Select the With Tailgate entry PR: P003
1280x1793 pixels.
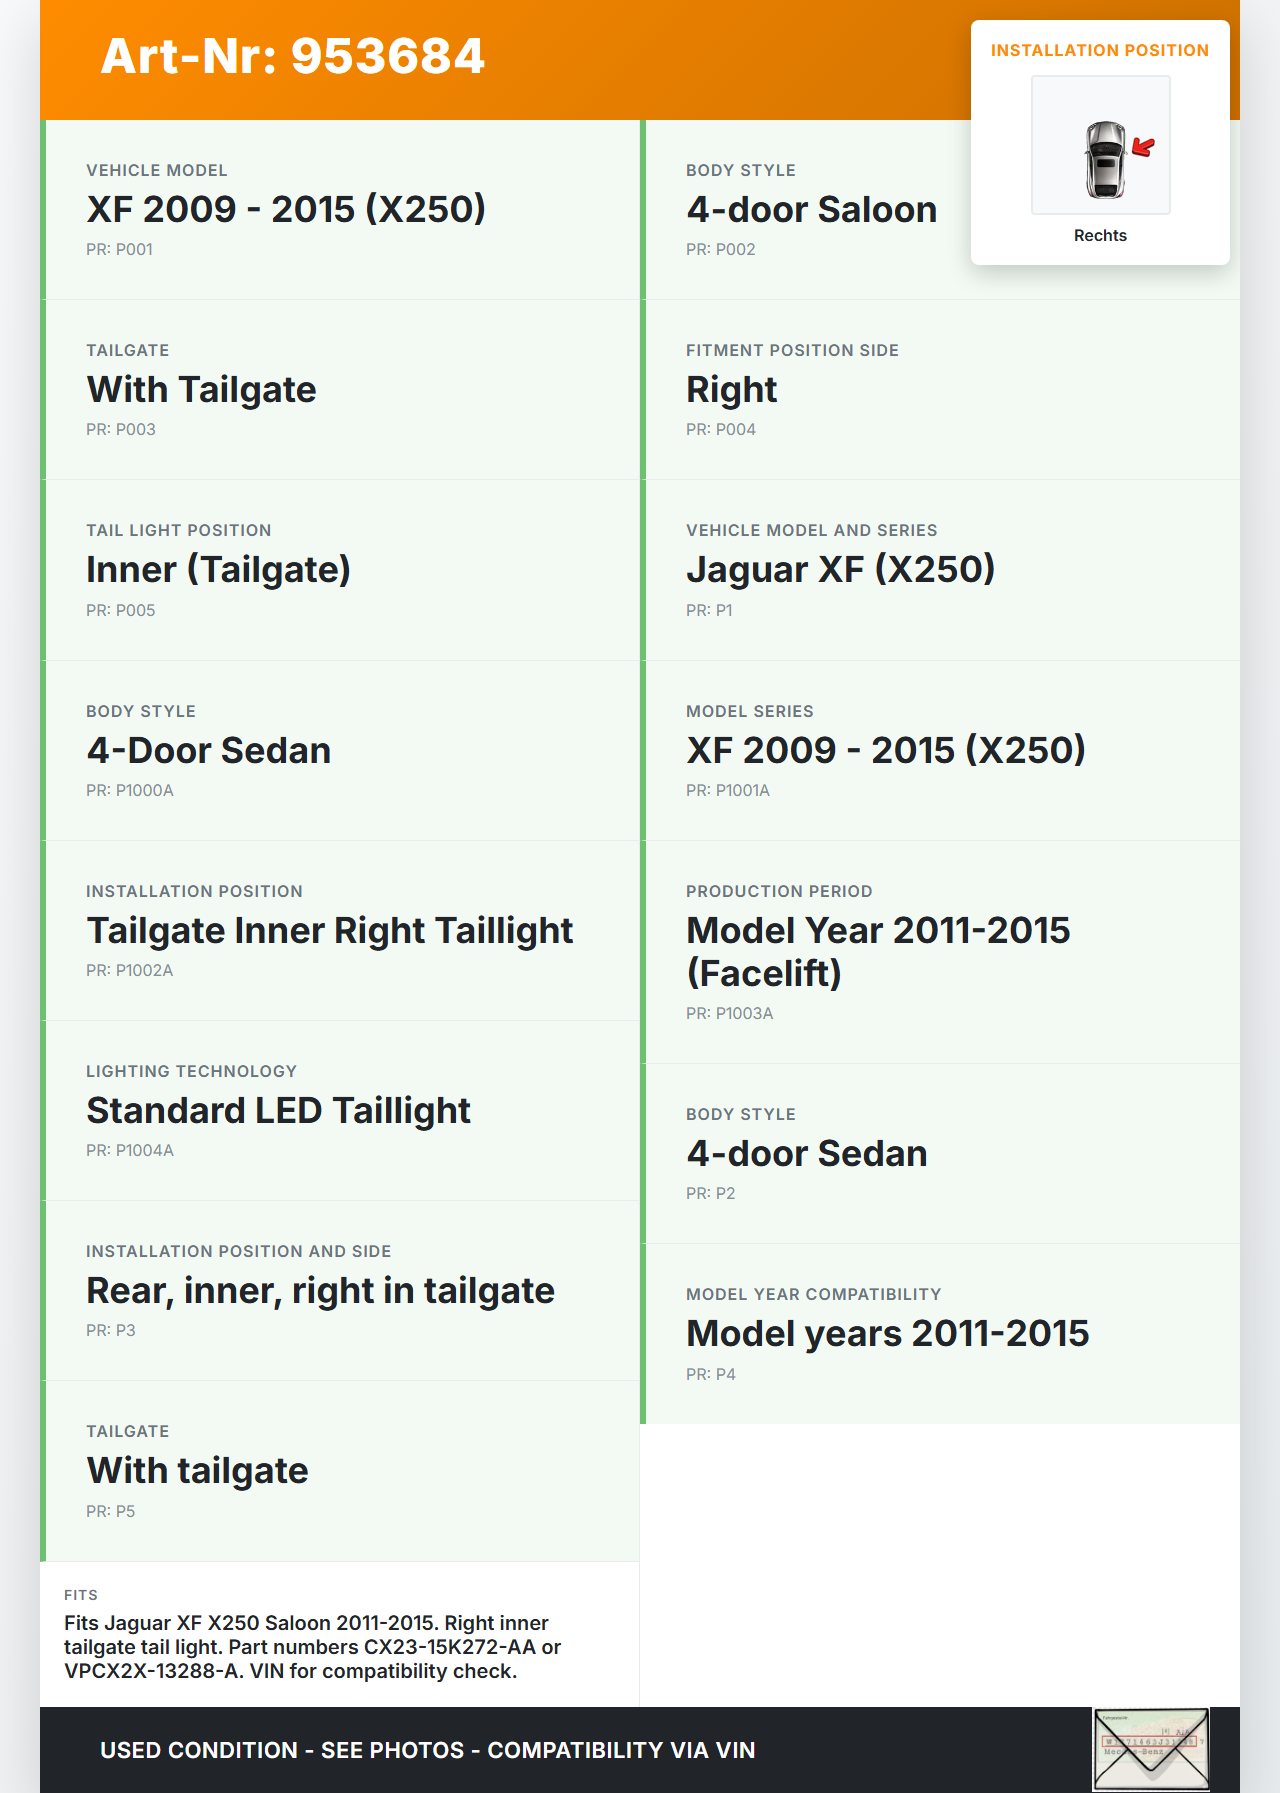point(201,390)
